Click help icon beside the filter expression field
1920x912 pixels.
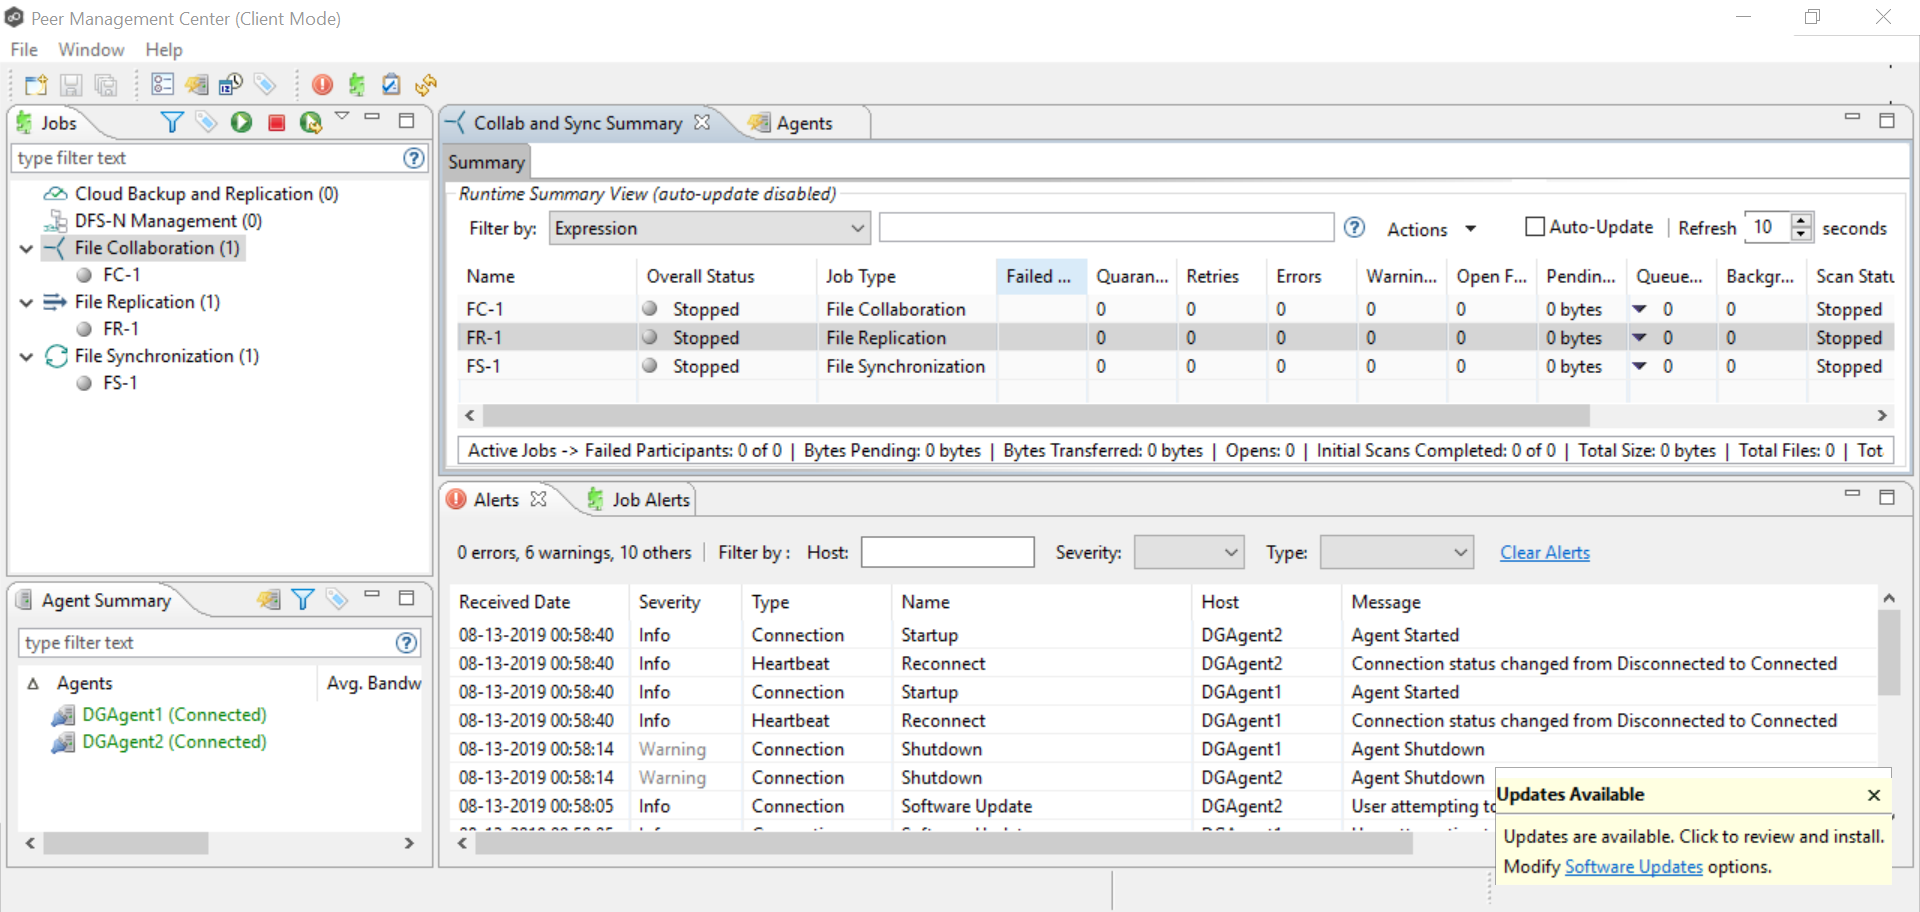point(1354,228)
